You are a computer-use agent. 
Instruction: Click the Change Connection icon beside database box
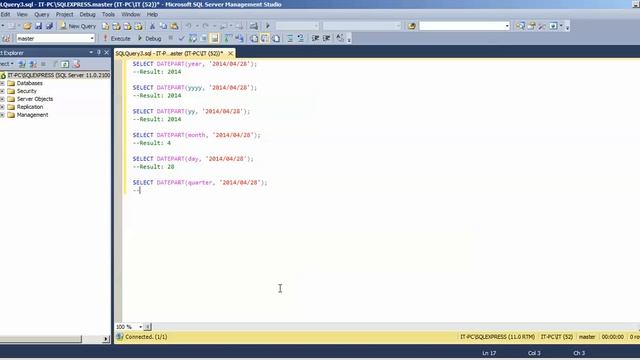coord(6,38)
